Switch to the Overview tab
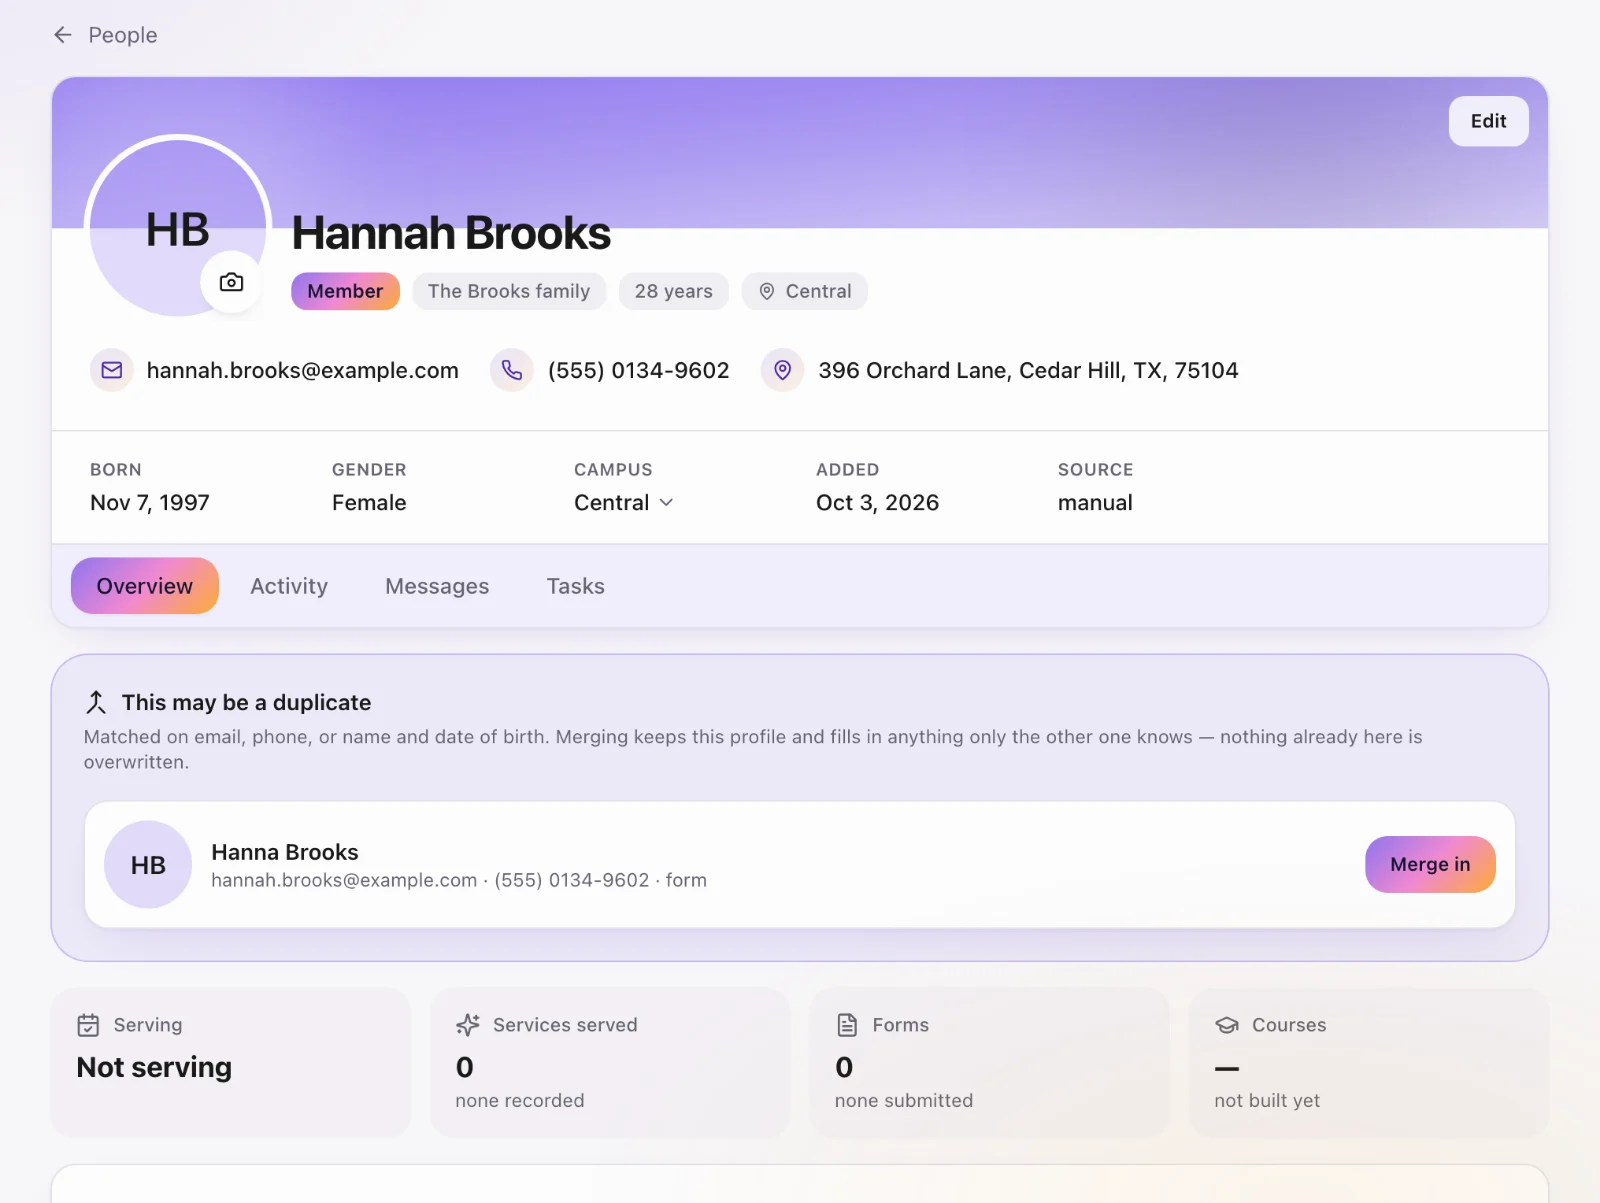This screenshot has height=1203, width=1600. click(145, 586)
